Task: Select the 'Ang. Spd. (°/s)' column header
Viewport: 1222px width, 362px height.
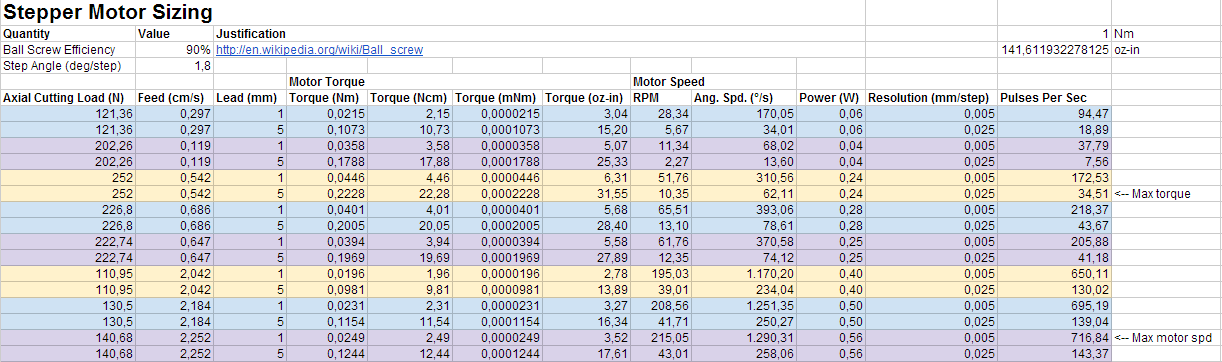Action: tap(743, 97)
